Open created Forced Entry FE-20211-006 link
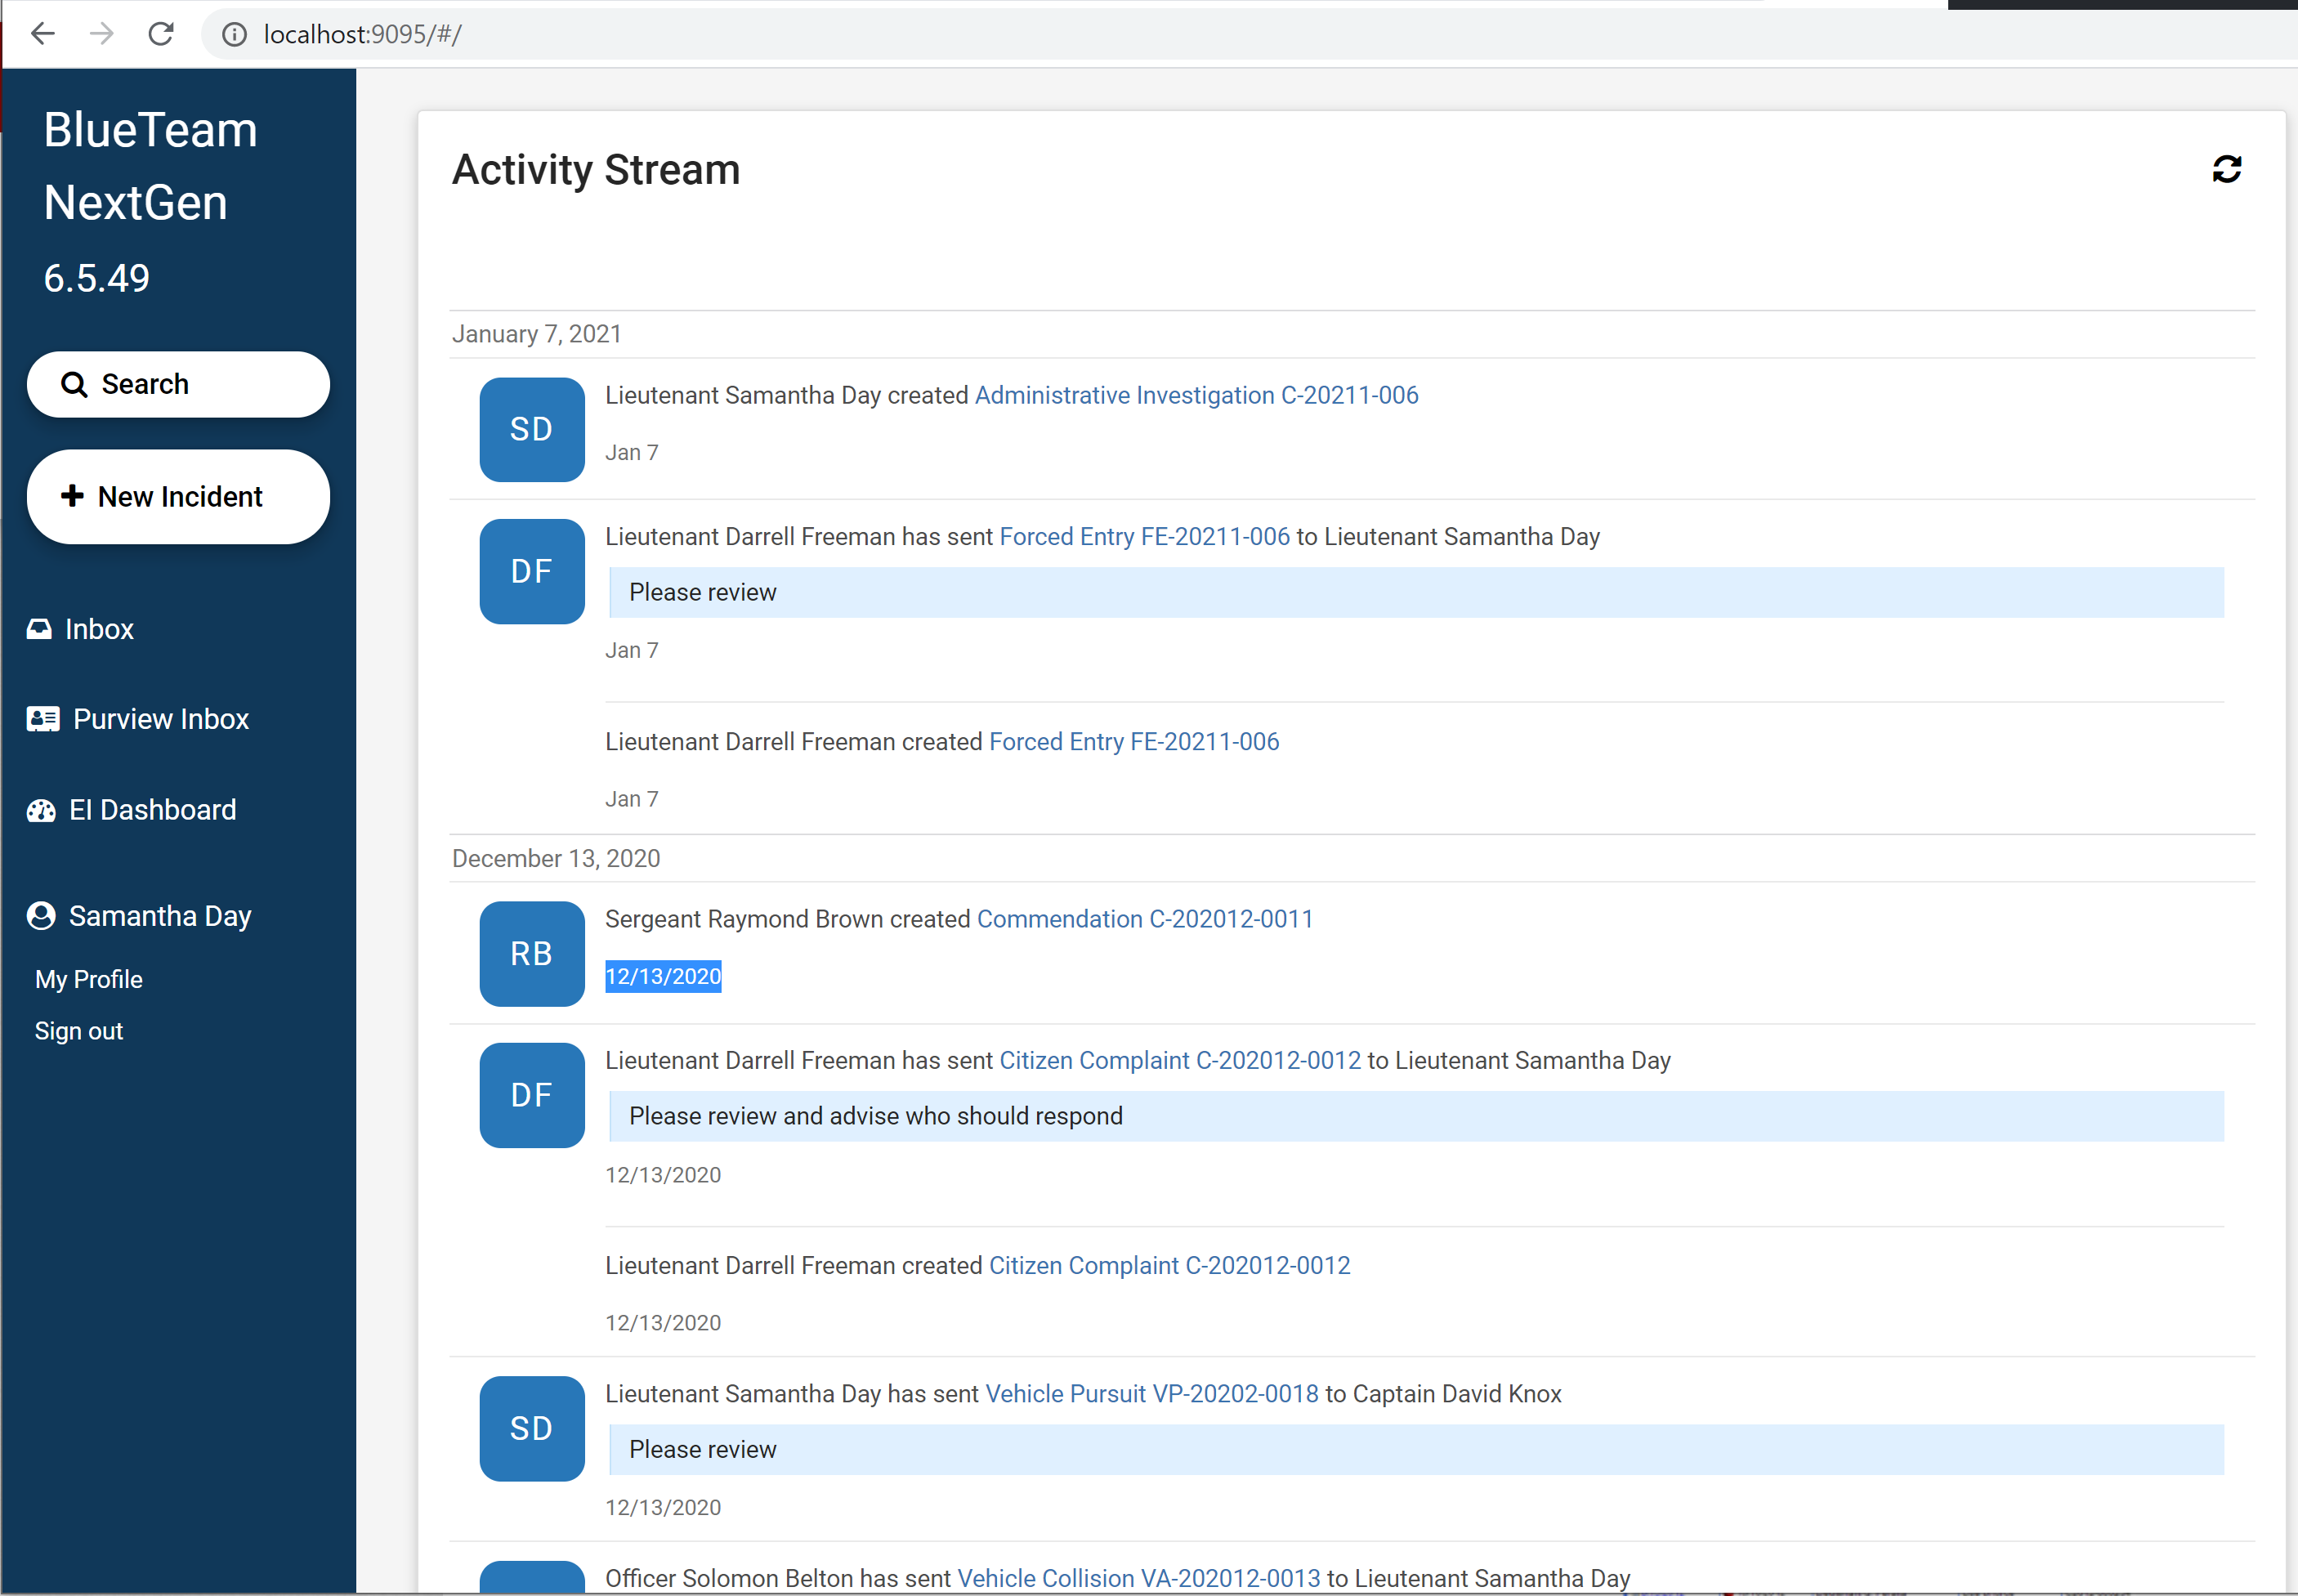 click(x=1134, y=742)
